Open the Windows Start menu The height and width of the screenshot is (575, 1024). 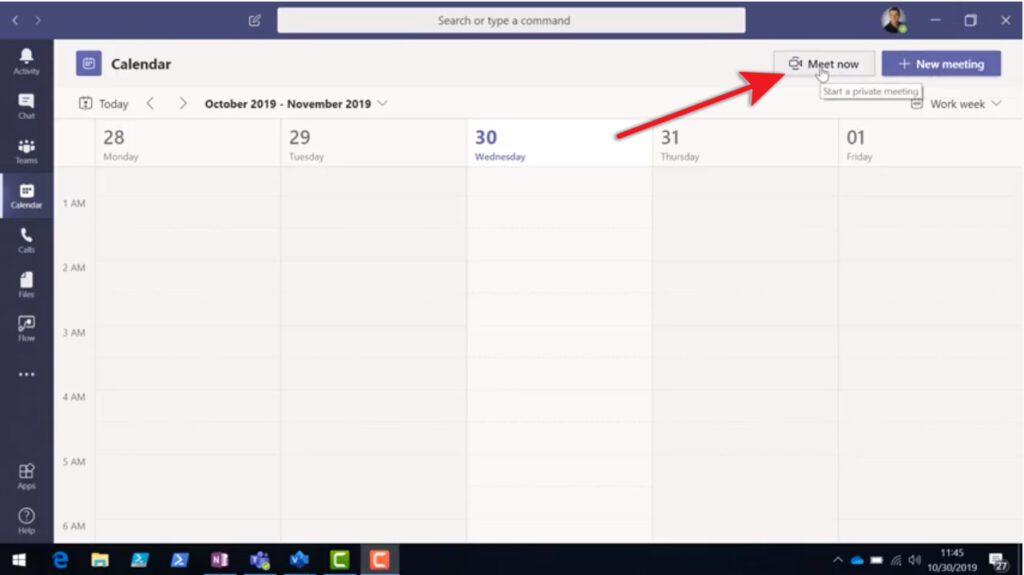(x=19, y=560)
